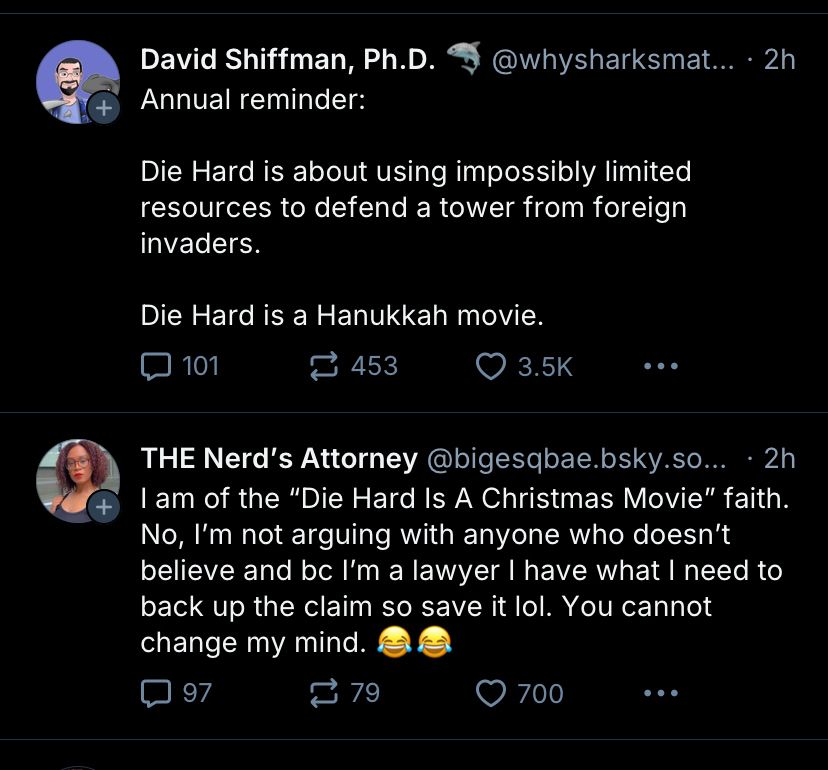The width and height of the screenshot is (828, 770).
Task: Open more options on David Shiffman's post
Action: [x=661, y=366]
